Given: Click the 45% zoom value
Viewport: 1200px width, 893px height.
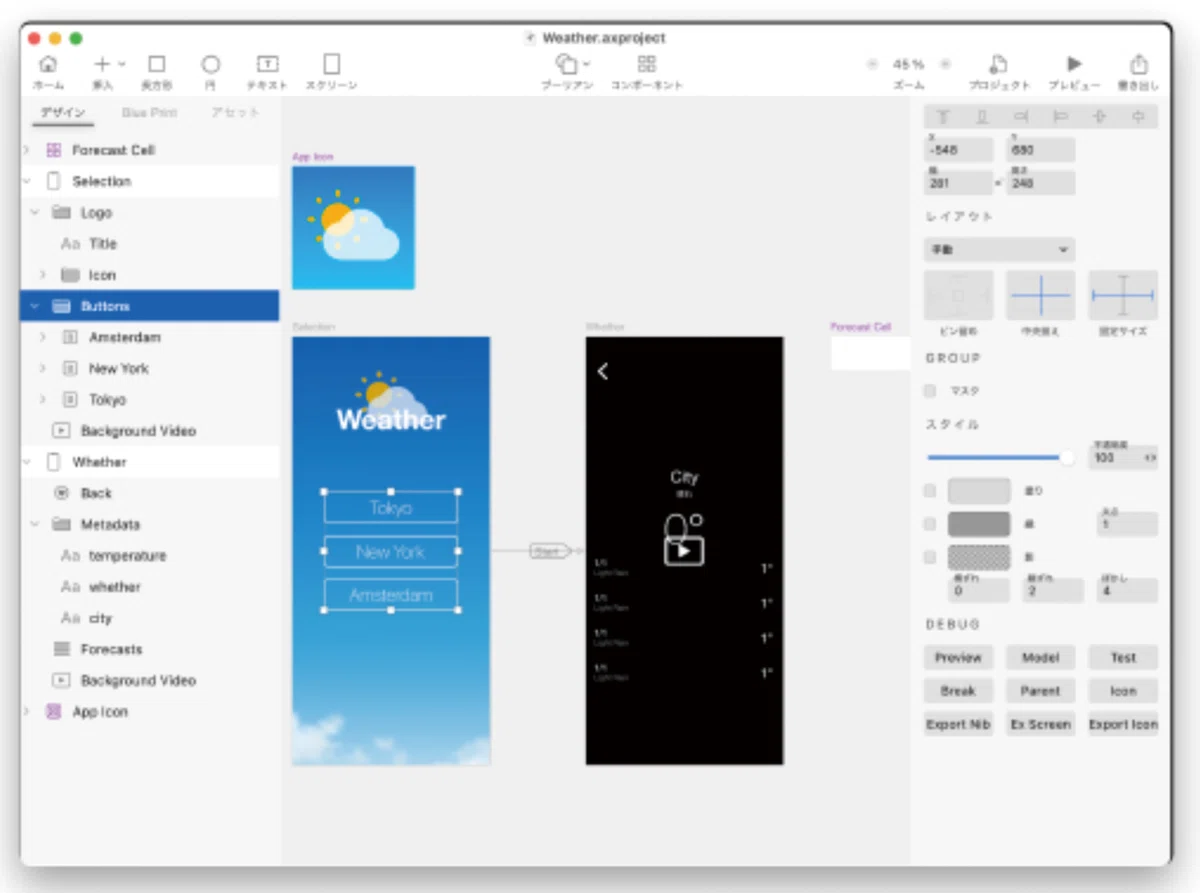Looking at the screenshot, I should click(908, 64).
